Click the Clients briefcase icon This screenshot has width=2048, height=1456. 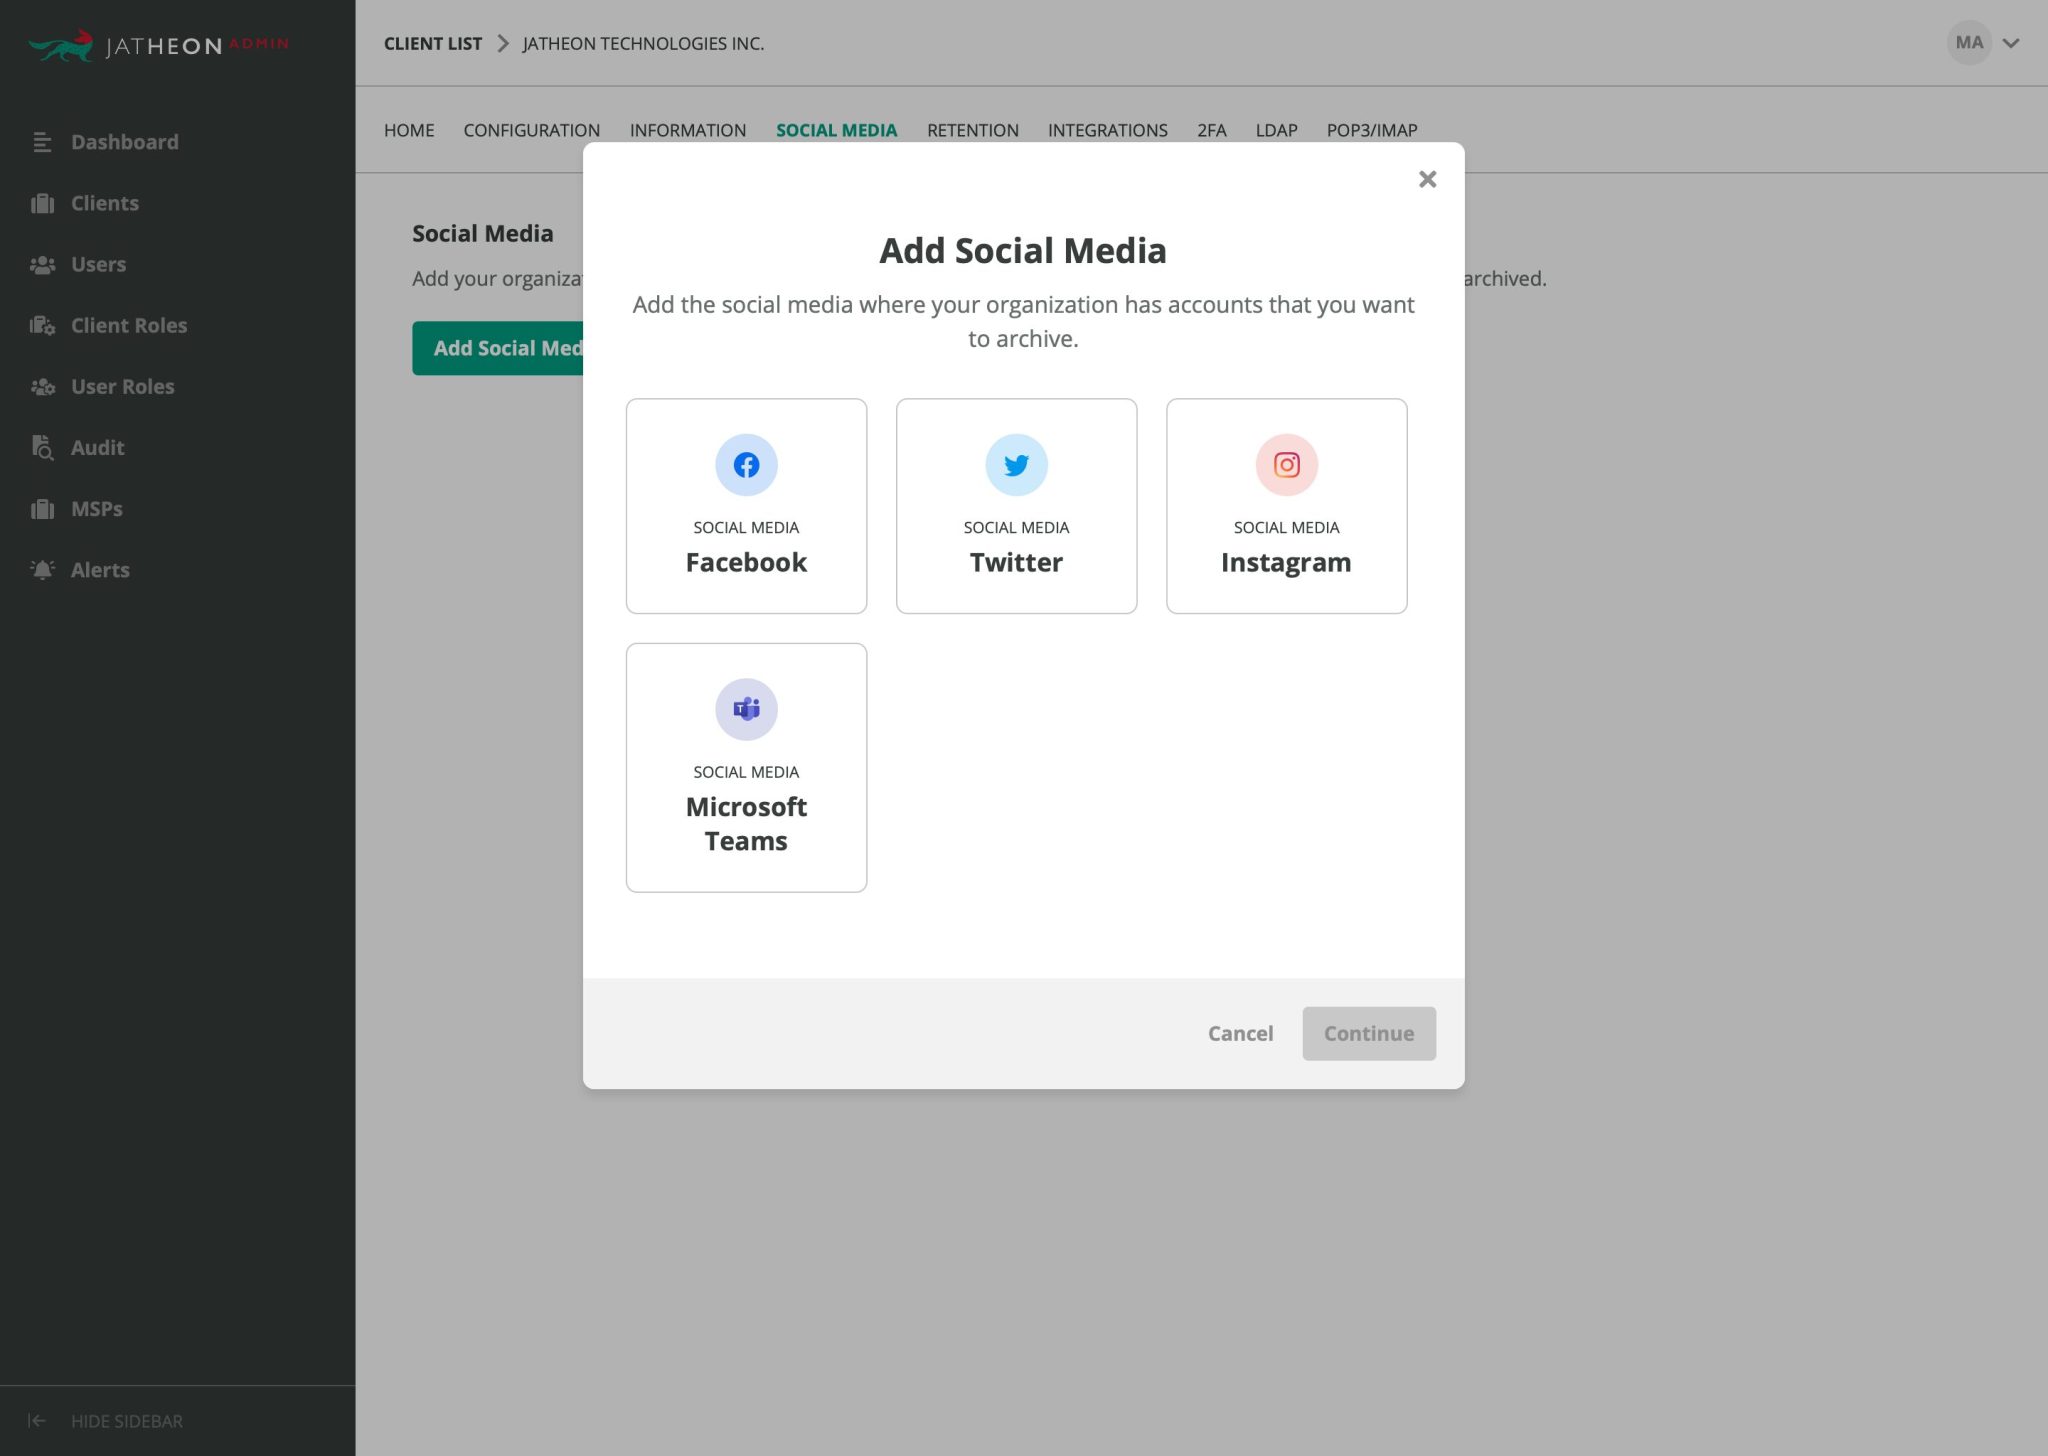pos(42,203)
